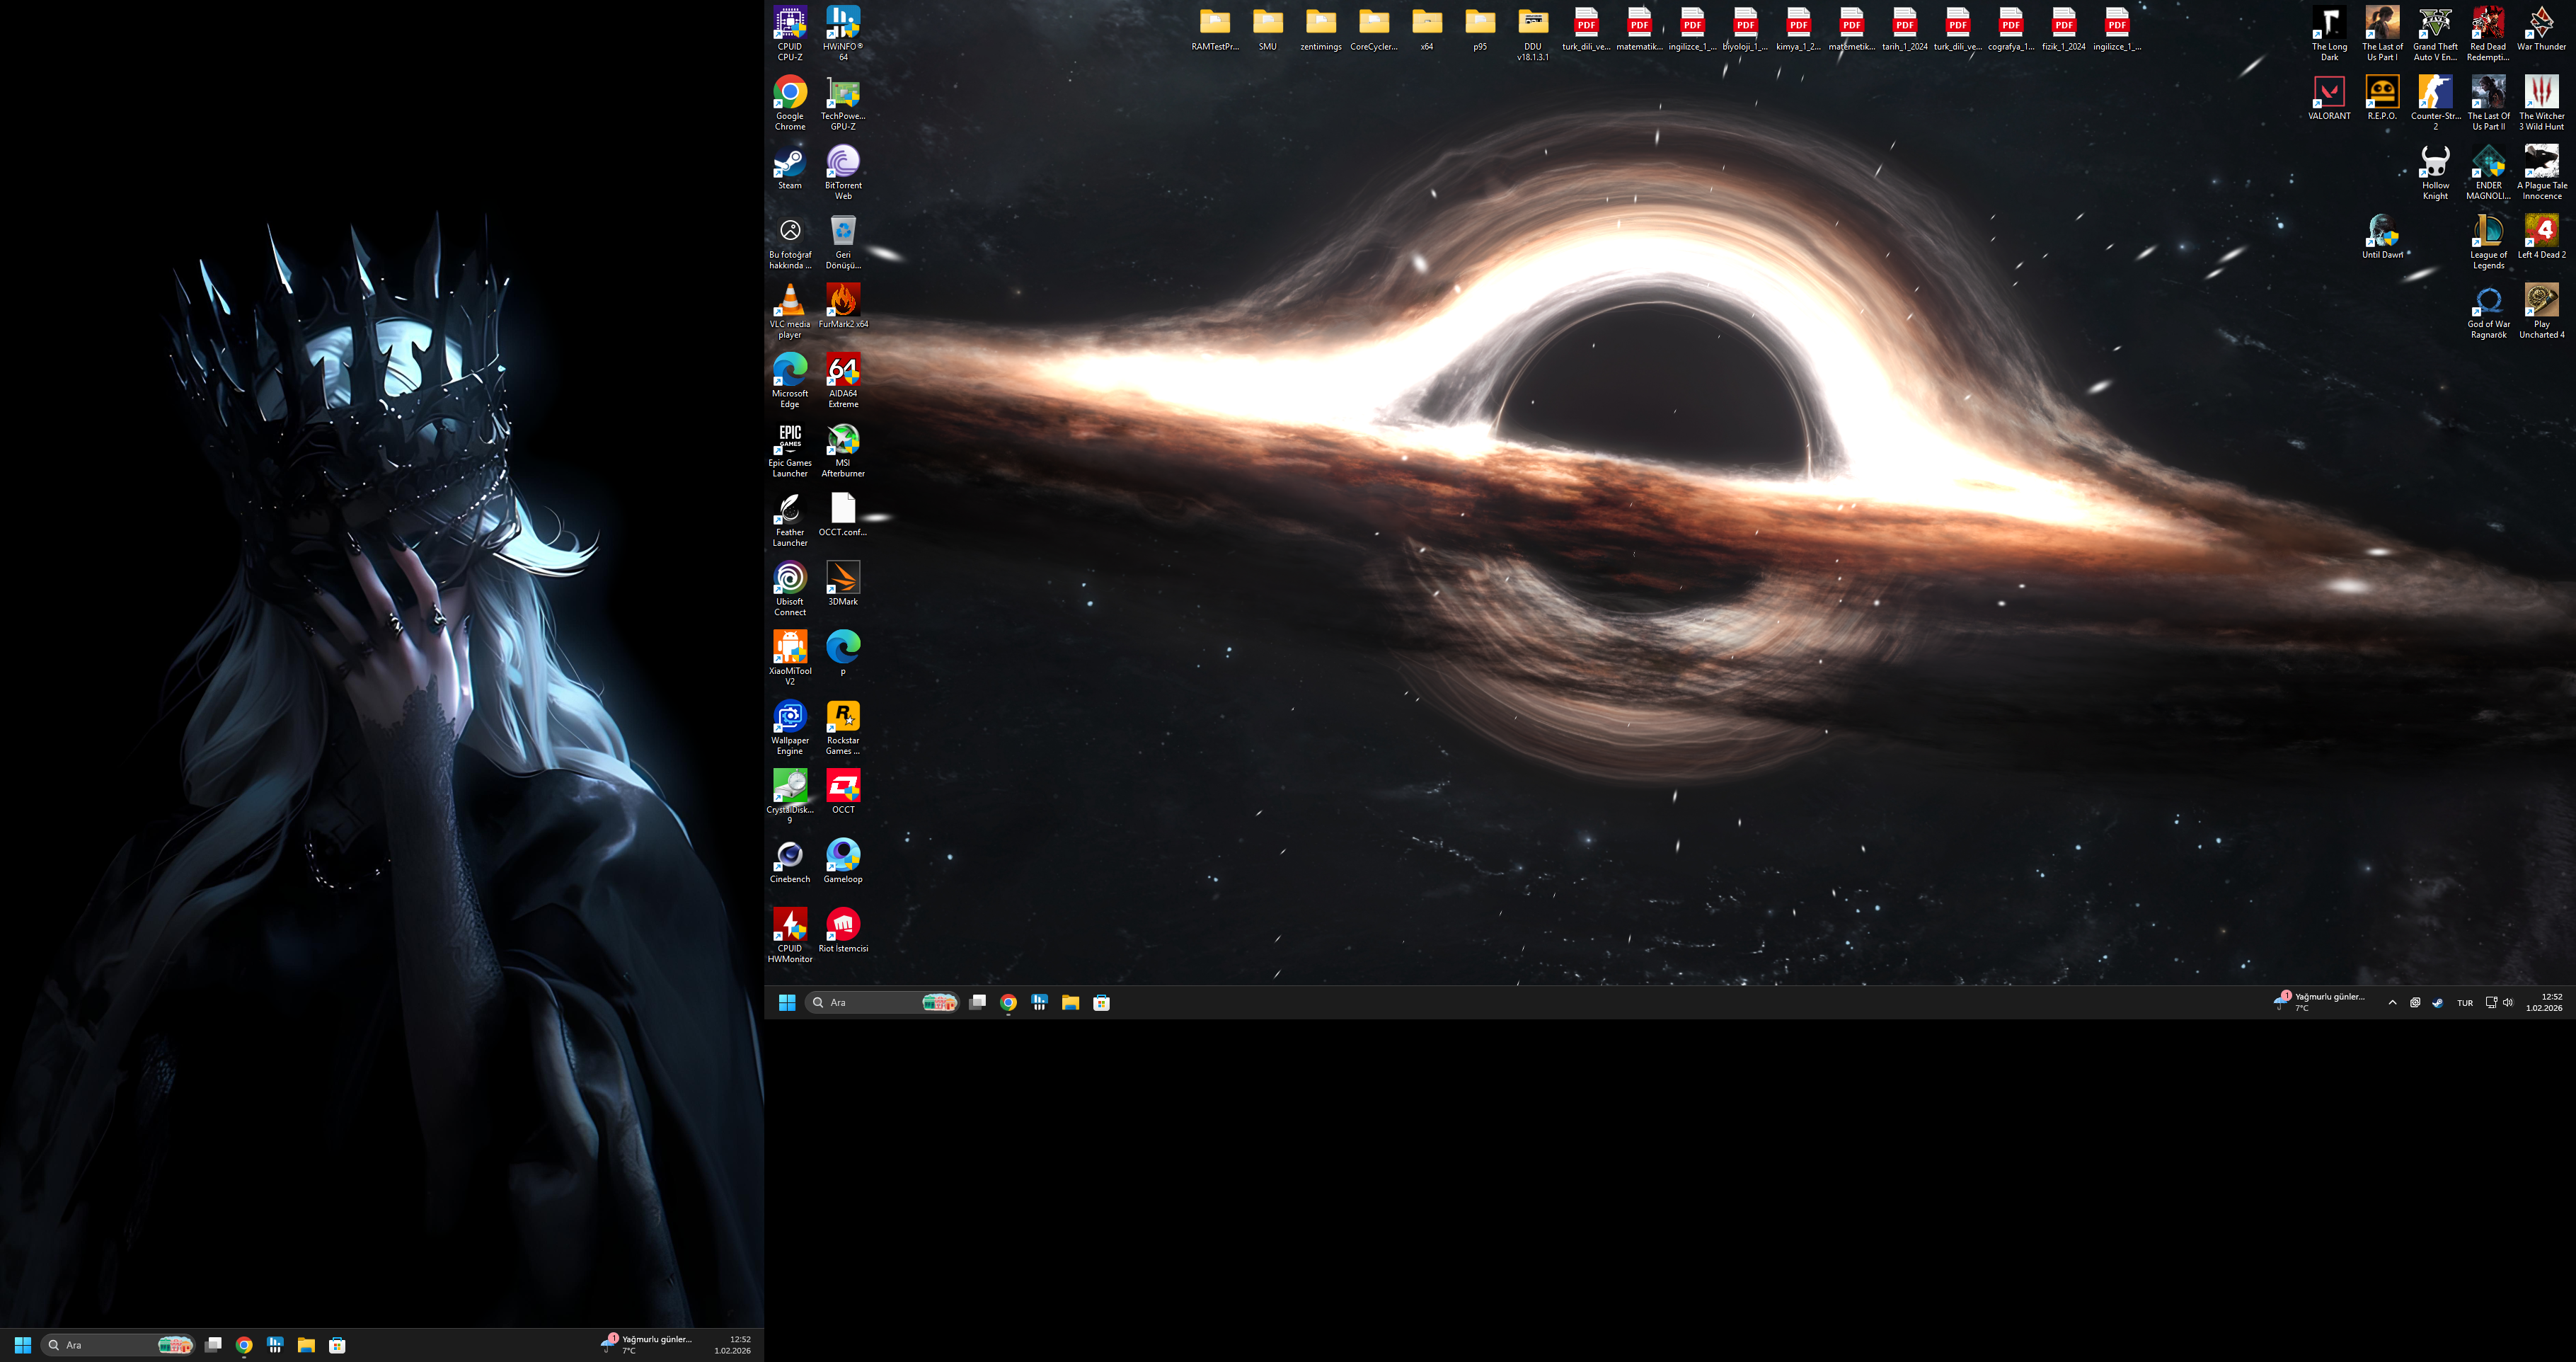Select the Hollow Knight desktop icon
Viewport: 2576px width, 1362px height.
click(2435, 172)
